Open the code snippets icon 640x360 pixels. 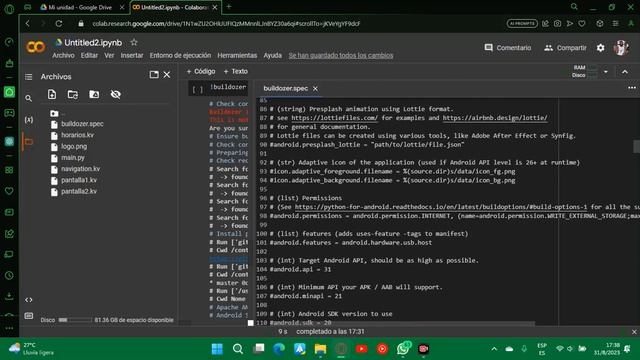[x=29, y=300]
